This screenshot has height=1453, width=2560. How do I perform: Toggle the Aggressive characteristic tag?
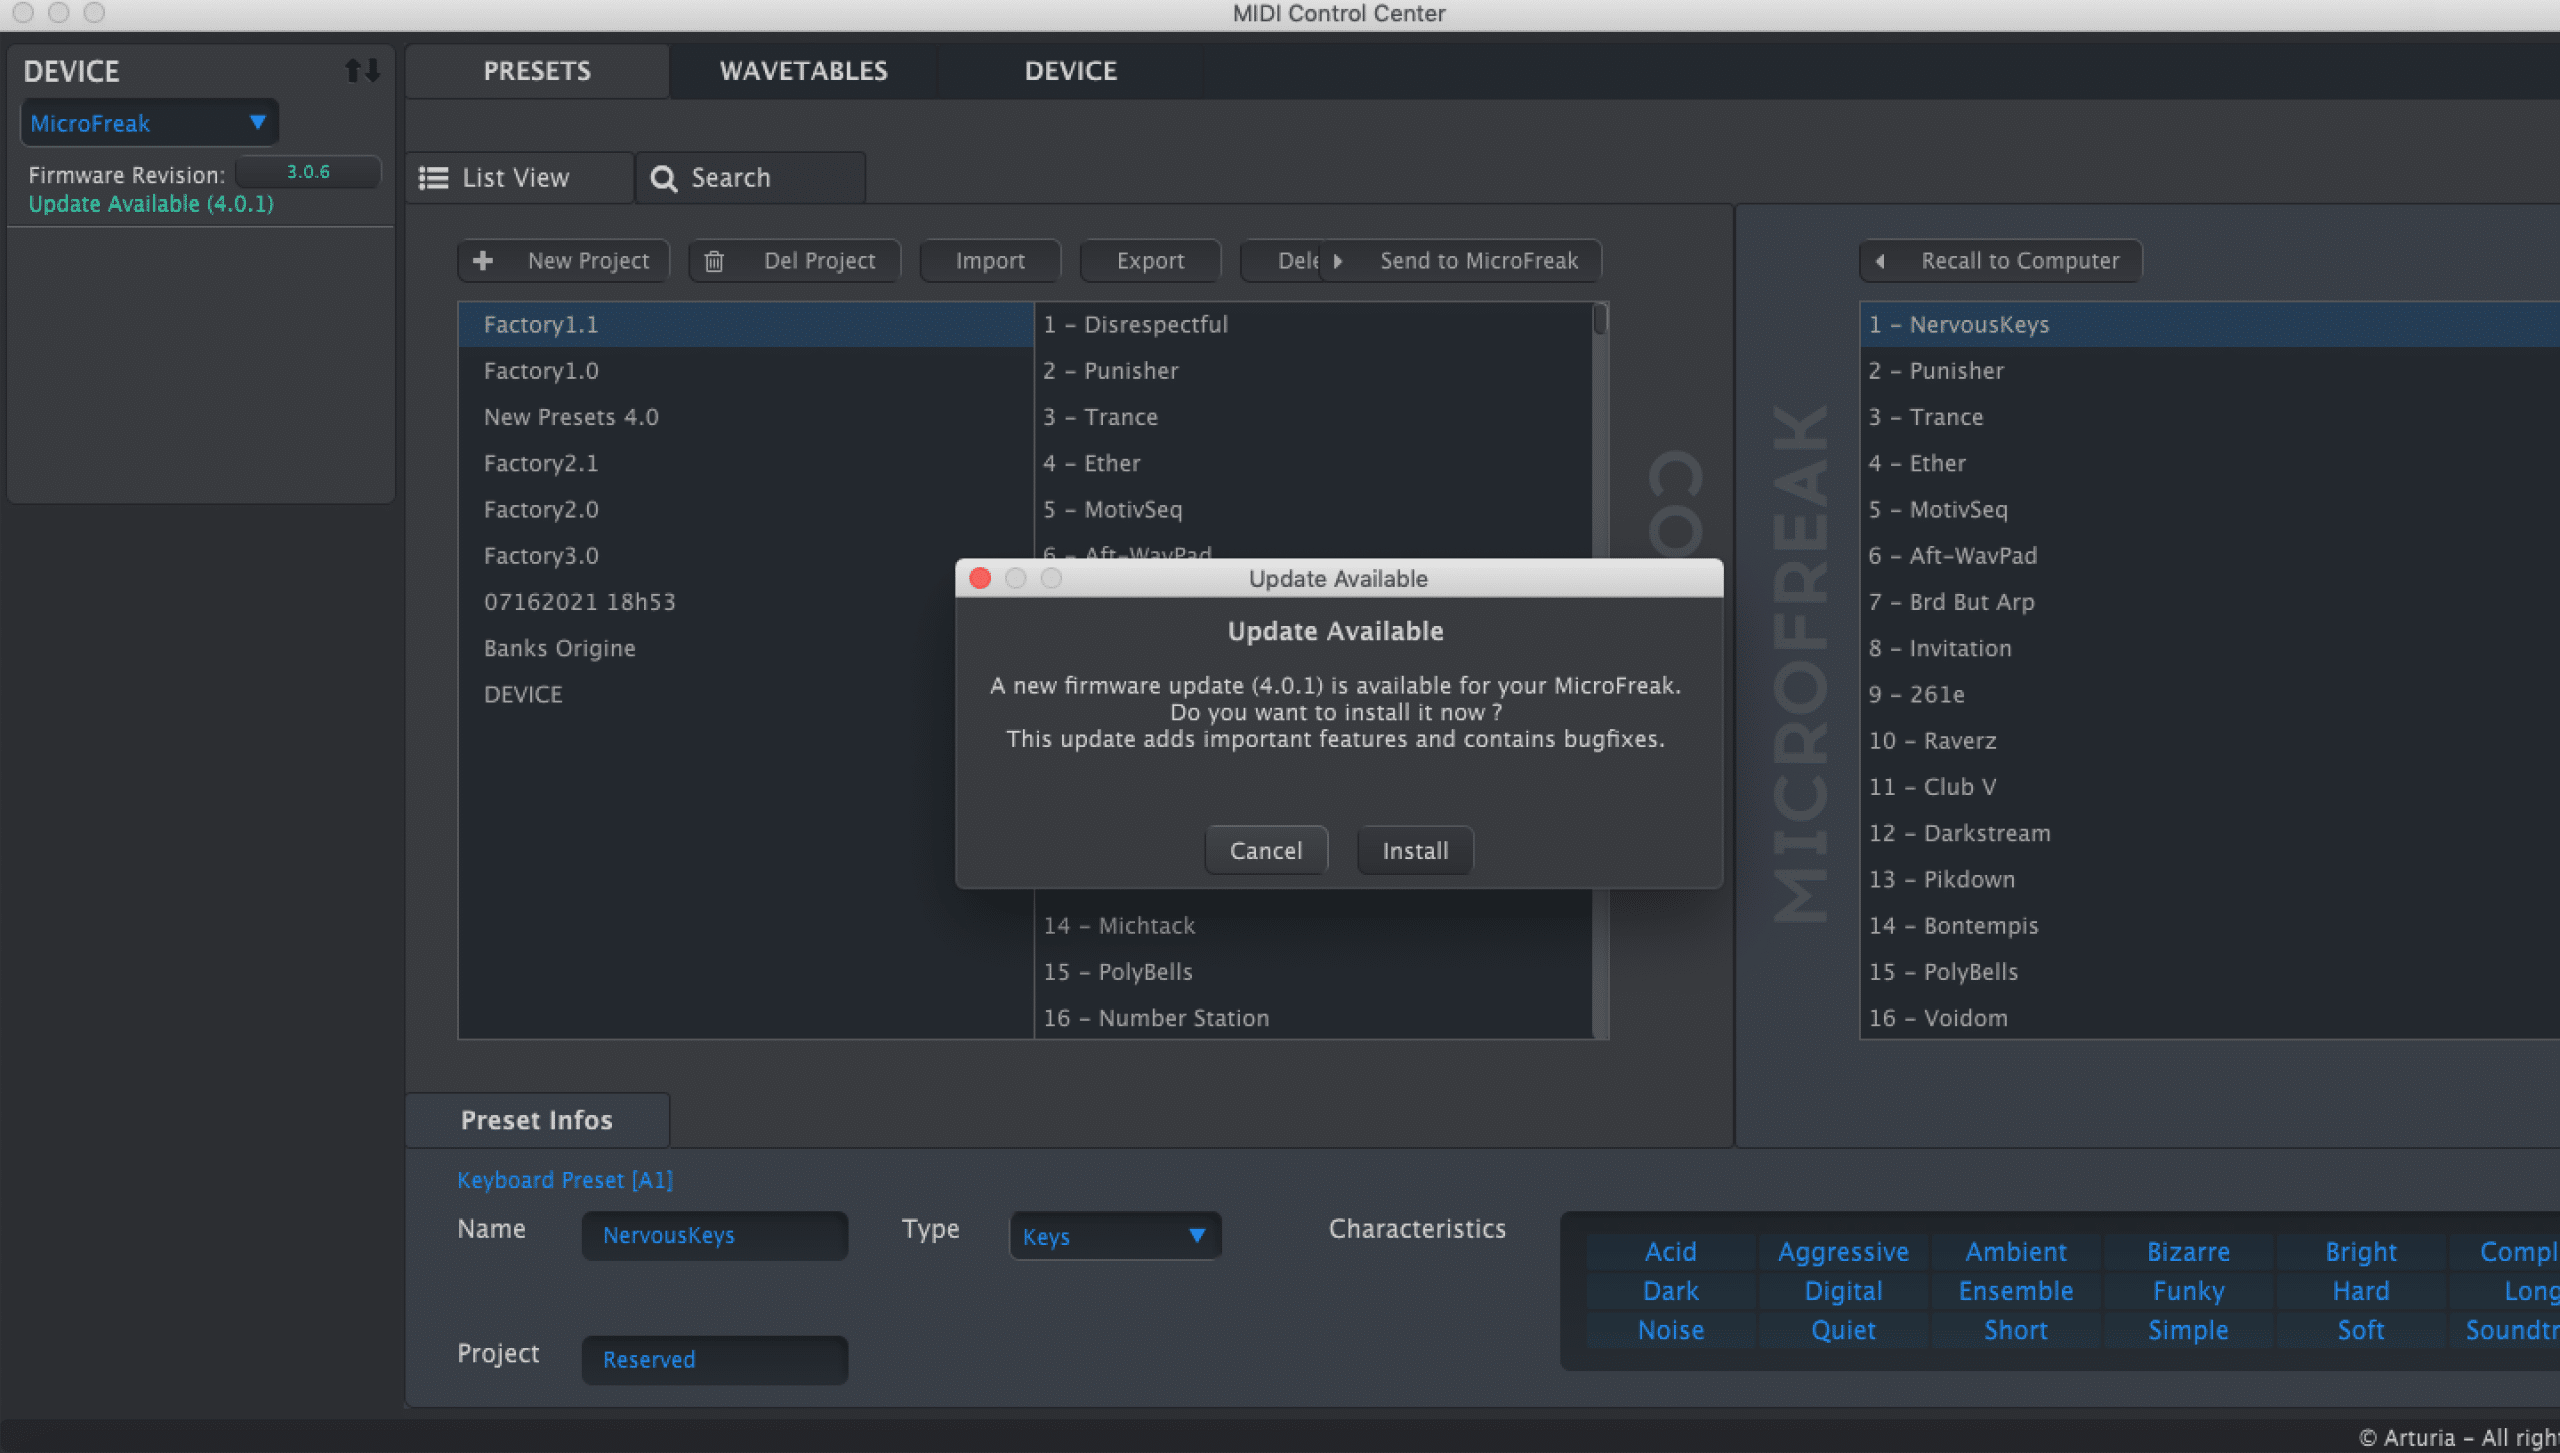[x=1842, y=1252]
